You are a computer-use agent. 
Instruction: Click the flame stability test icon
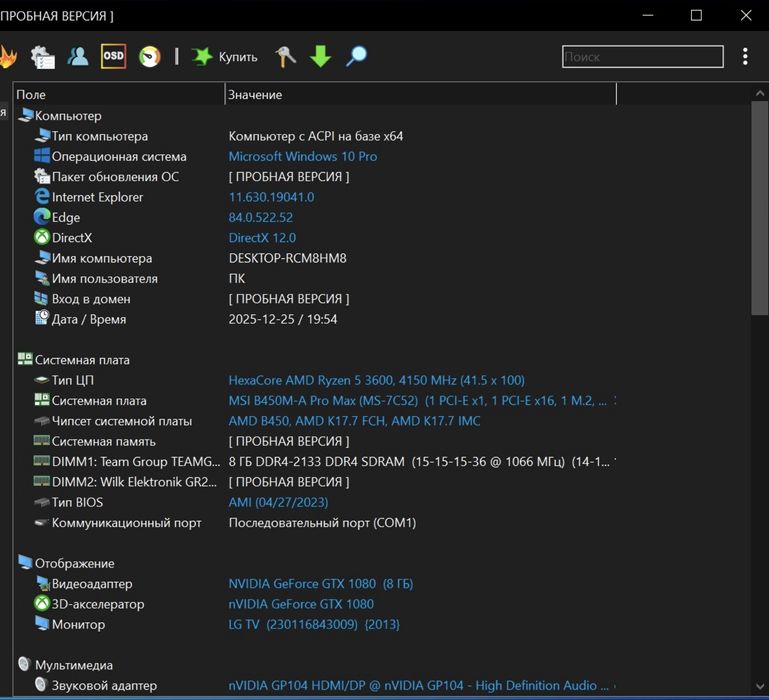tap(8, 56)
